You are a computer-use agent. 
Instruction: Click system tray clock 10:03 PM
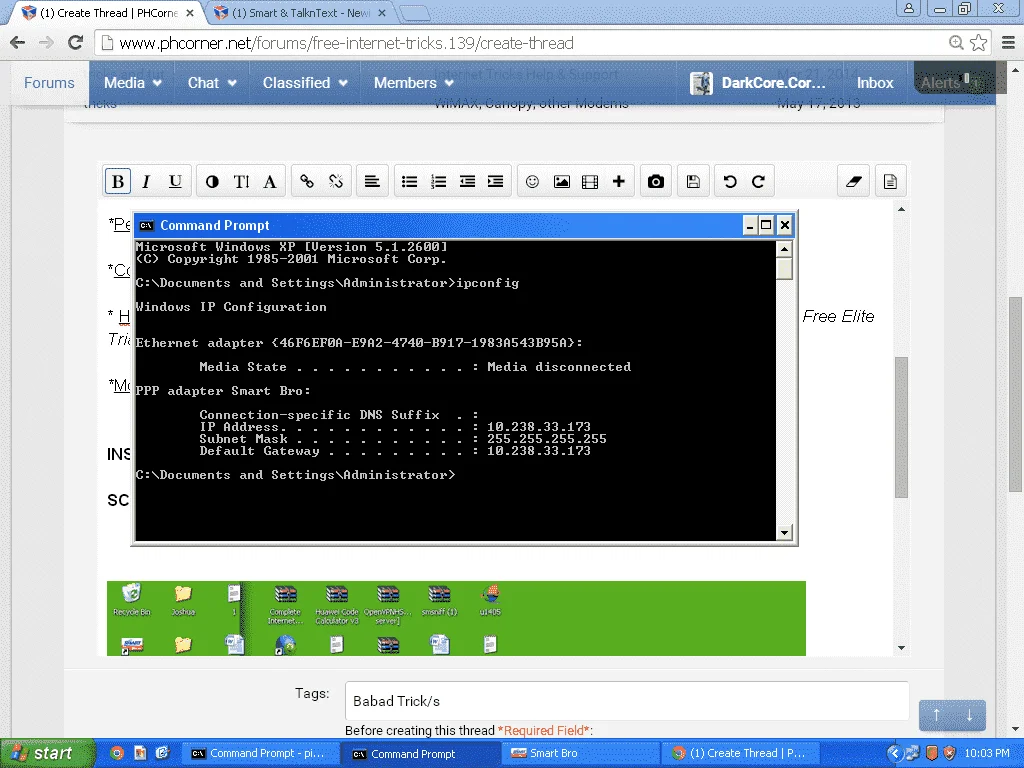987,753
